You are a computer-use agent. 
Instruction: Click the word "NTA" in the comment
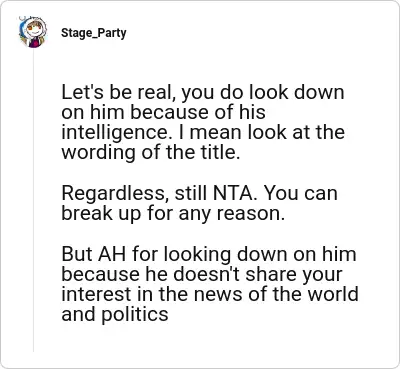point(233,193)
